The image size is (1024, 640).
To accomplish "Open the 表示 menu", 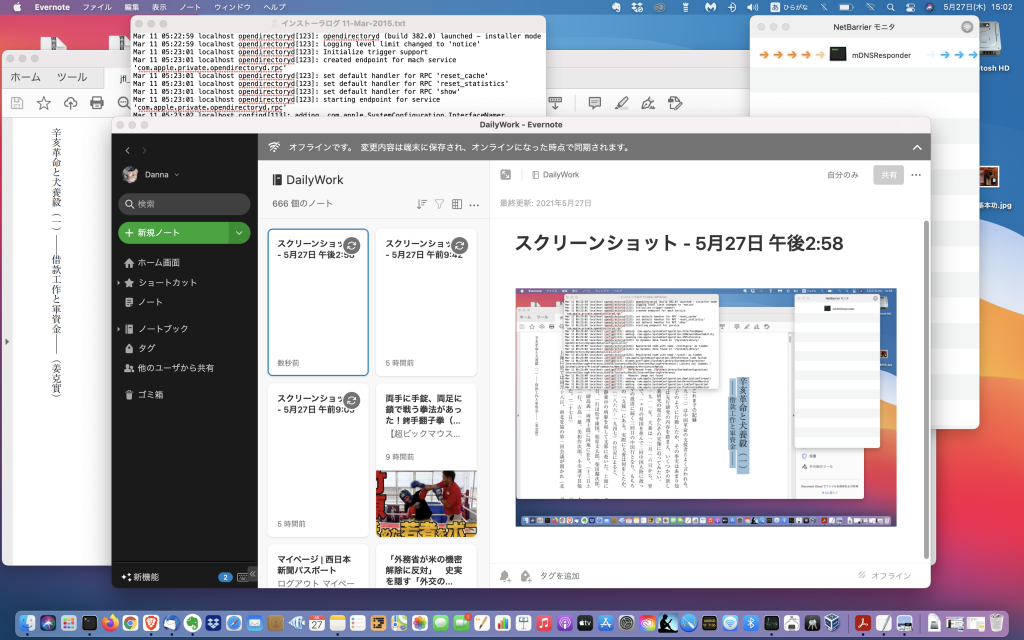I will pos(159,7).
